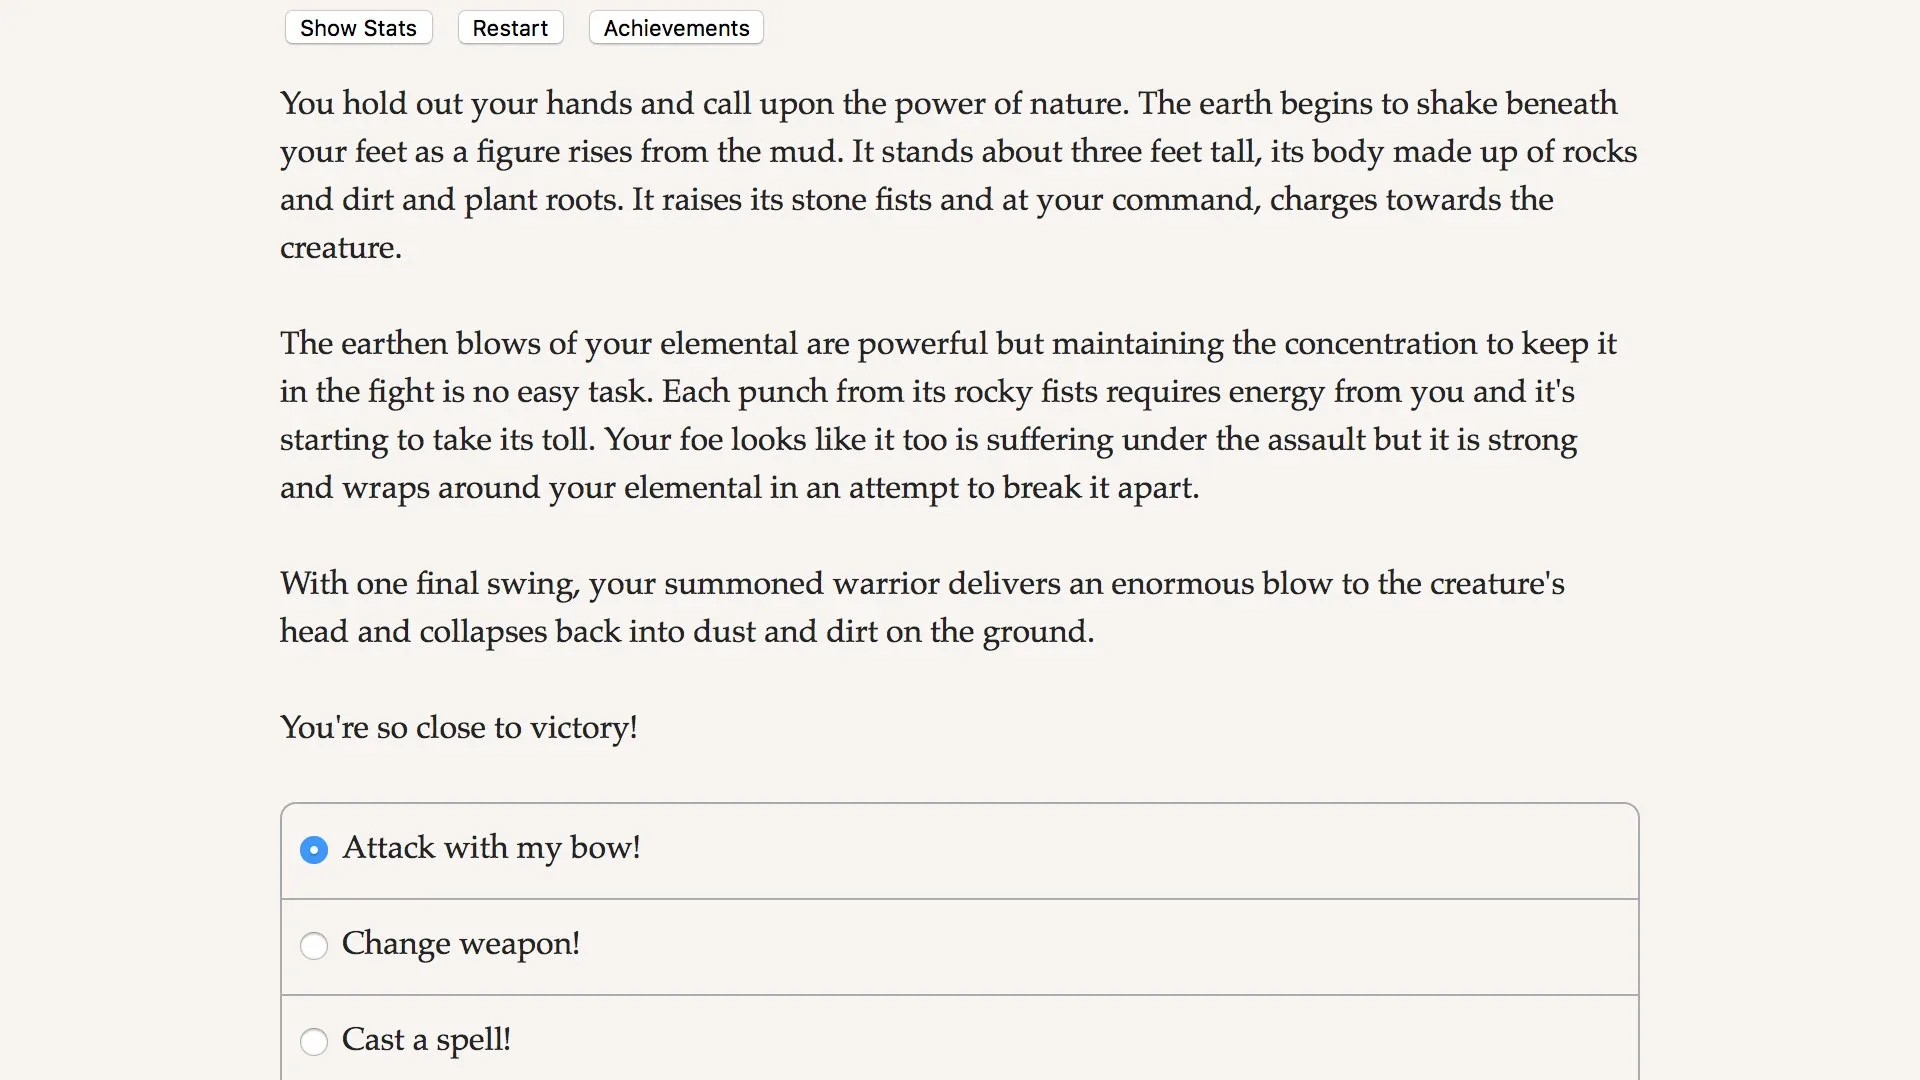Screen dimensions: 1920x1080
Task: Click the paragraph starting 'The earthen blows'
Action: pos(948,415)
